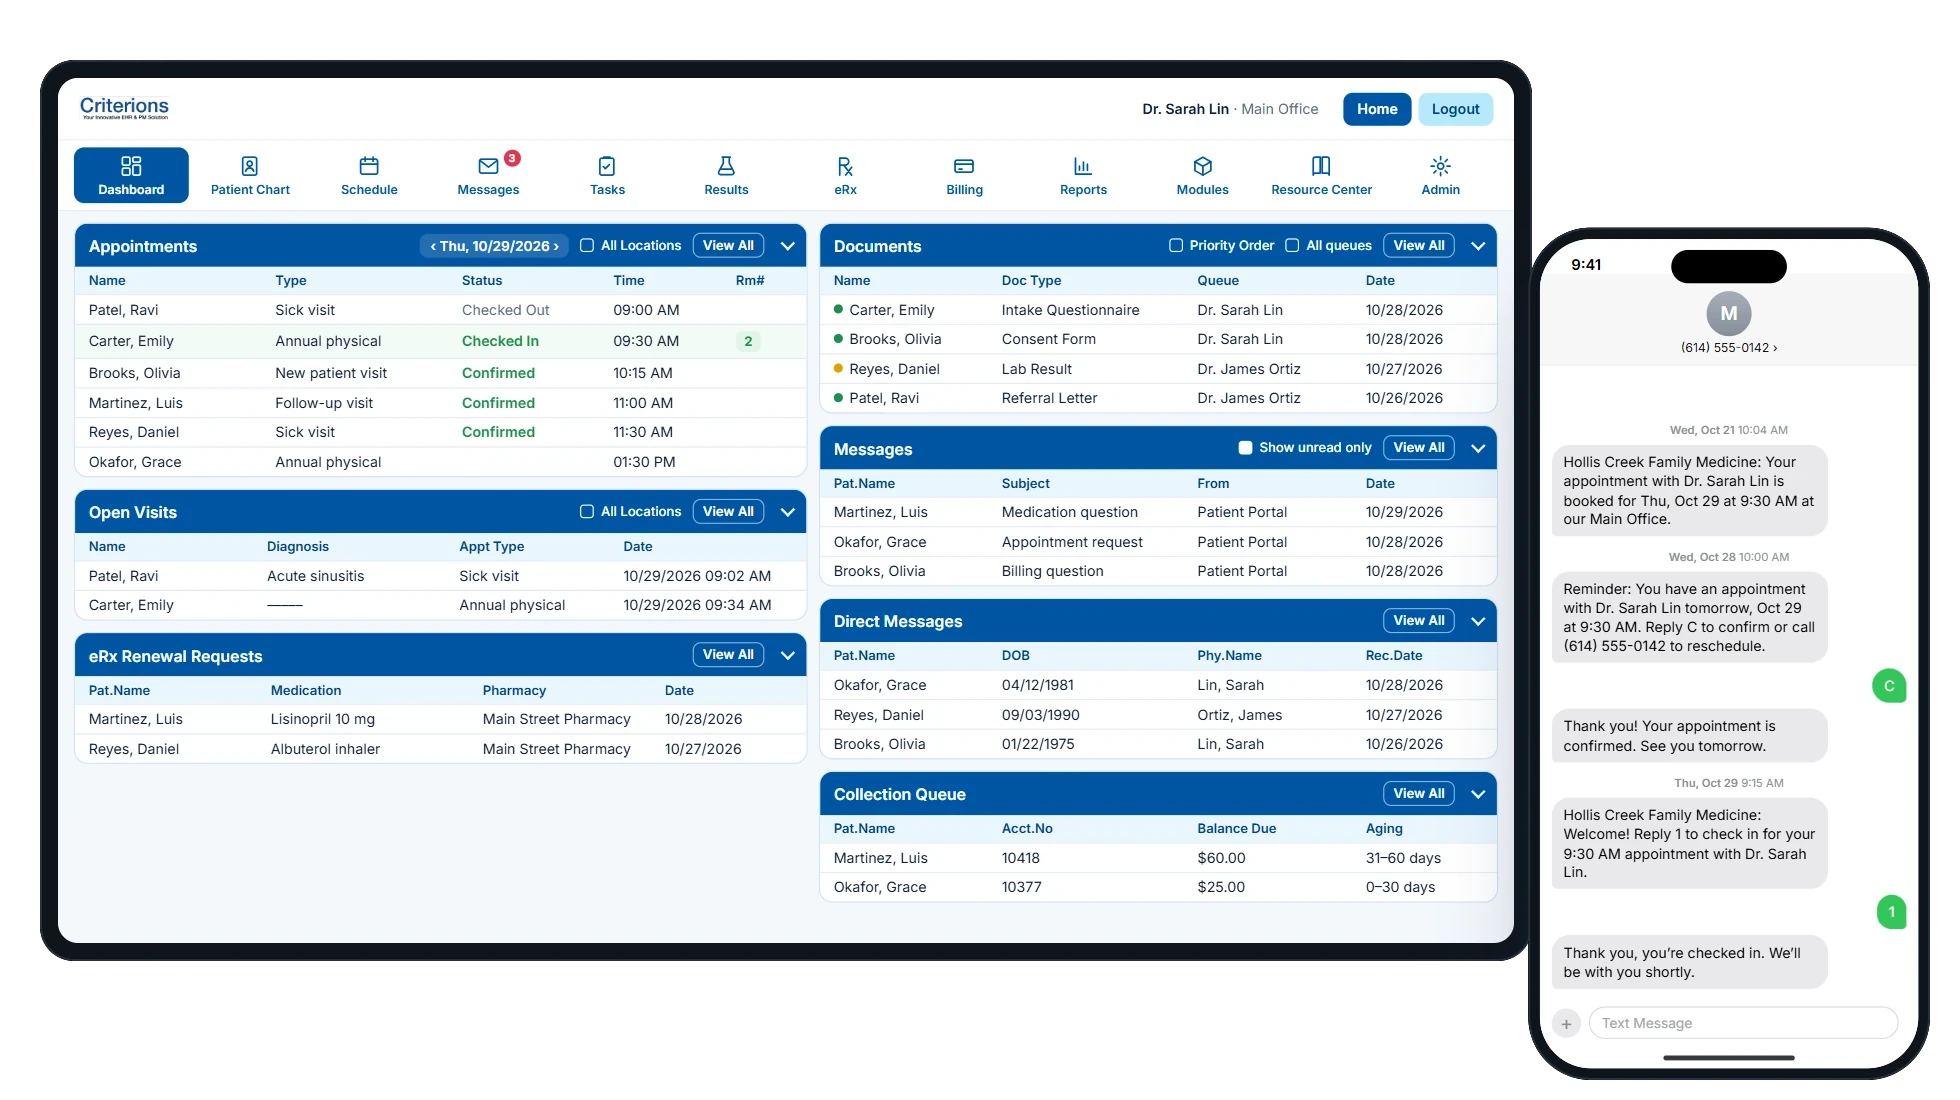
Task: Toggle Show unread only in Messages
Action: (1245, 448)
